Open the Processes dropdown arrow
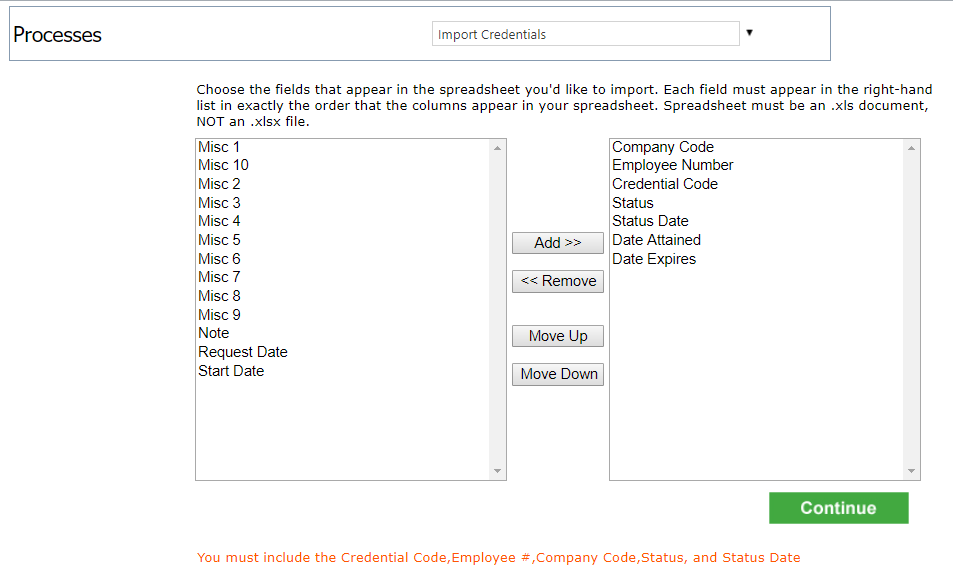The height and width of the screenshot is (576, 953). coord(749,33)
